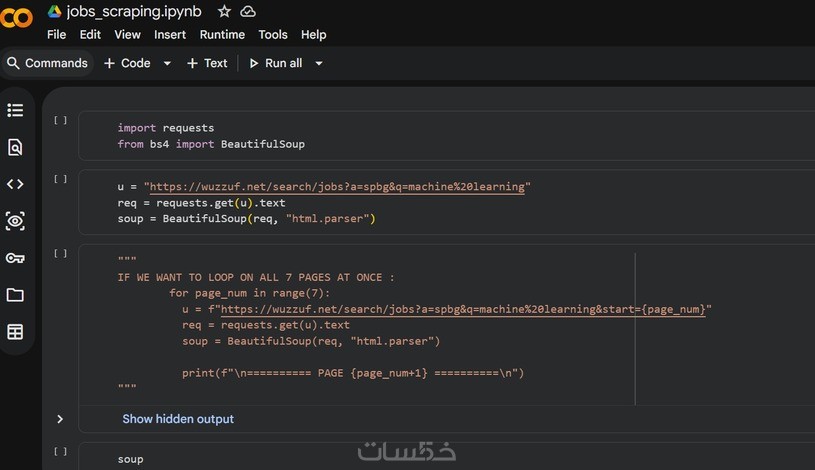Click the cloud save status icon
Viewport: 815px width, 470px height.
tap(248, 11)
